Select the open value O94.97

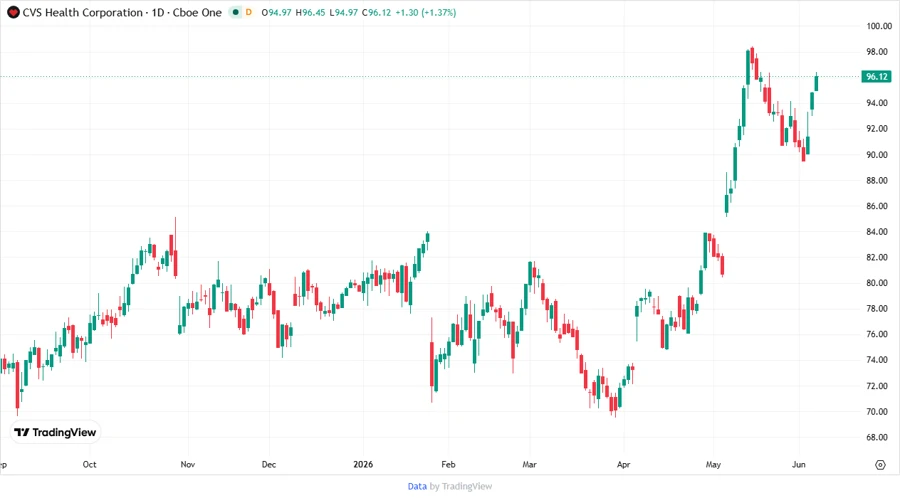coord(276,12)
